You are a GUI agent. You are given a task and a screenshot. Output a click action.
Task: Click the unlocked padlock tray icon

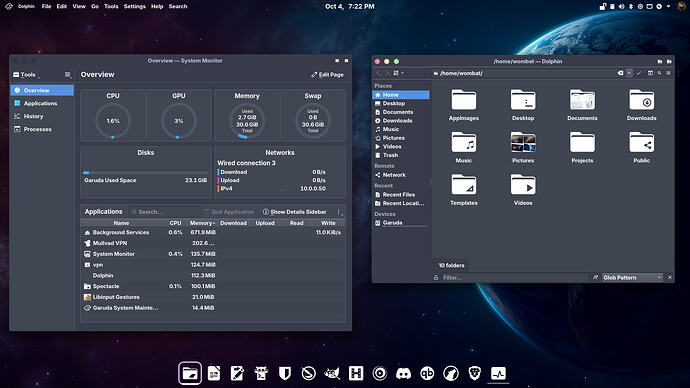(603, 6)
